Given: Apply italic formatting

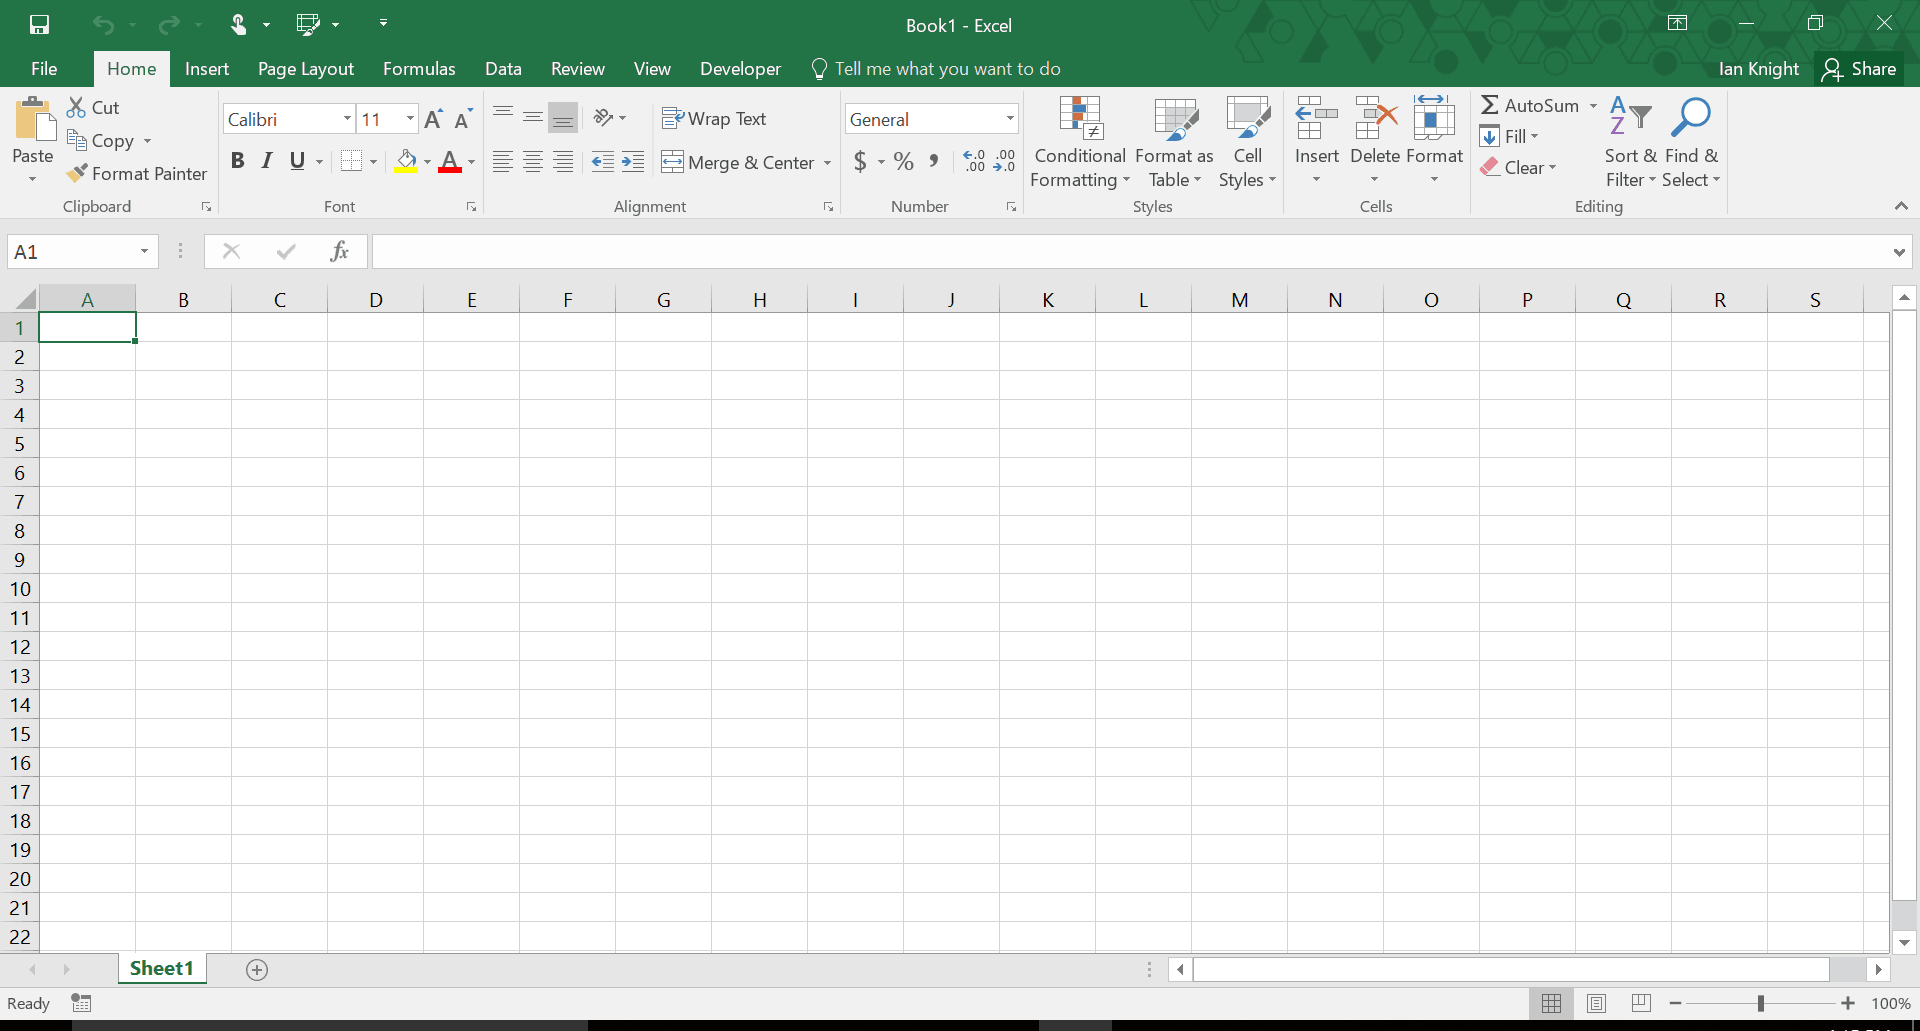Looking at the screenshot, I should tap(266, 160).
